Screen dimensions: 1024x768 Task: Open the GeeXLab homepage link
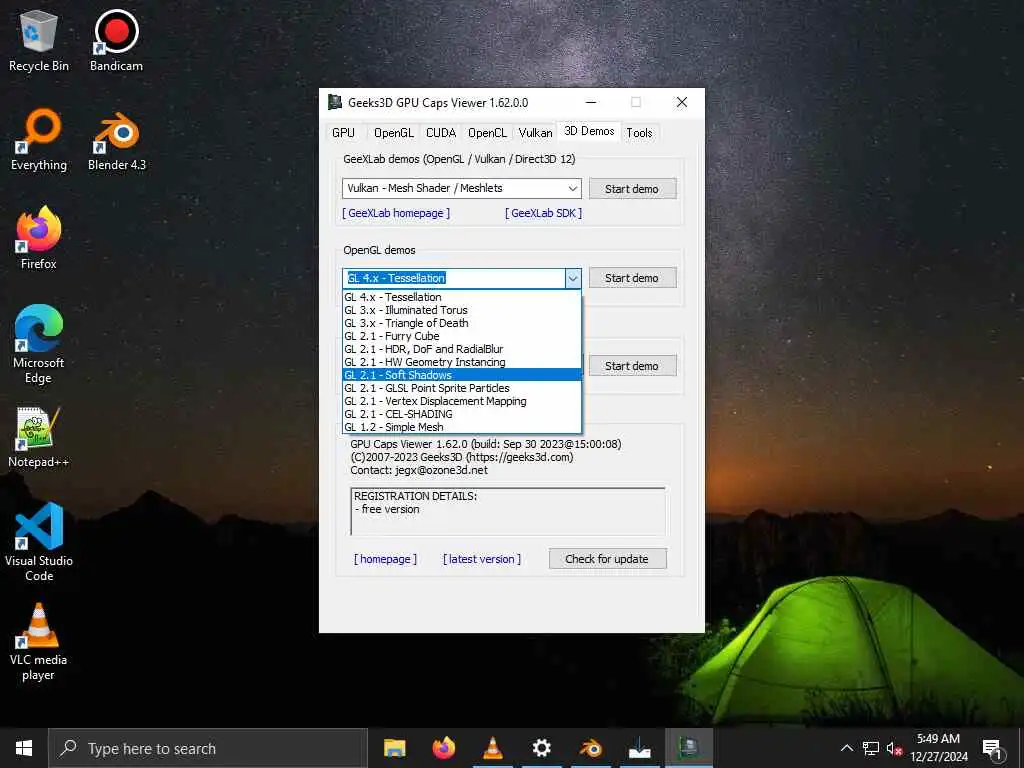click(396, 213)
